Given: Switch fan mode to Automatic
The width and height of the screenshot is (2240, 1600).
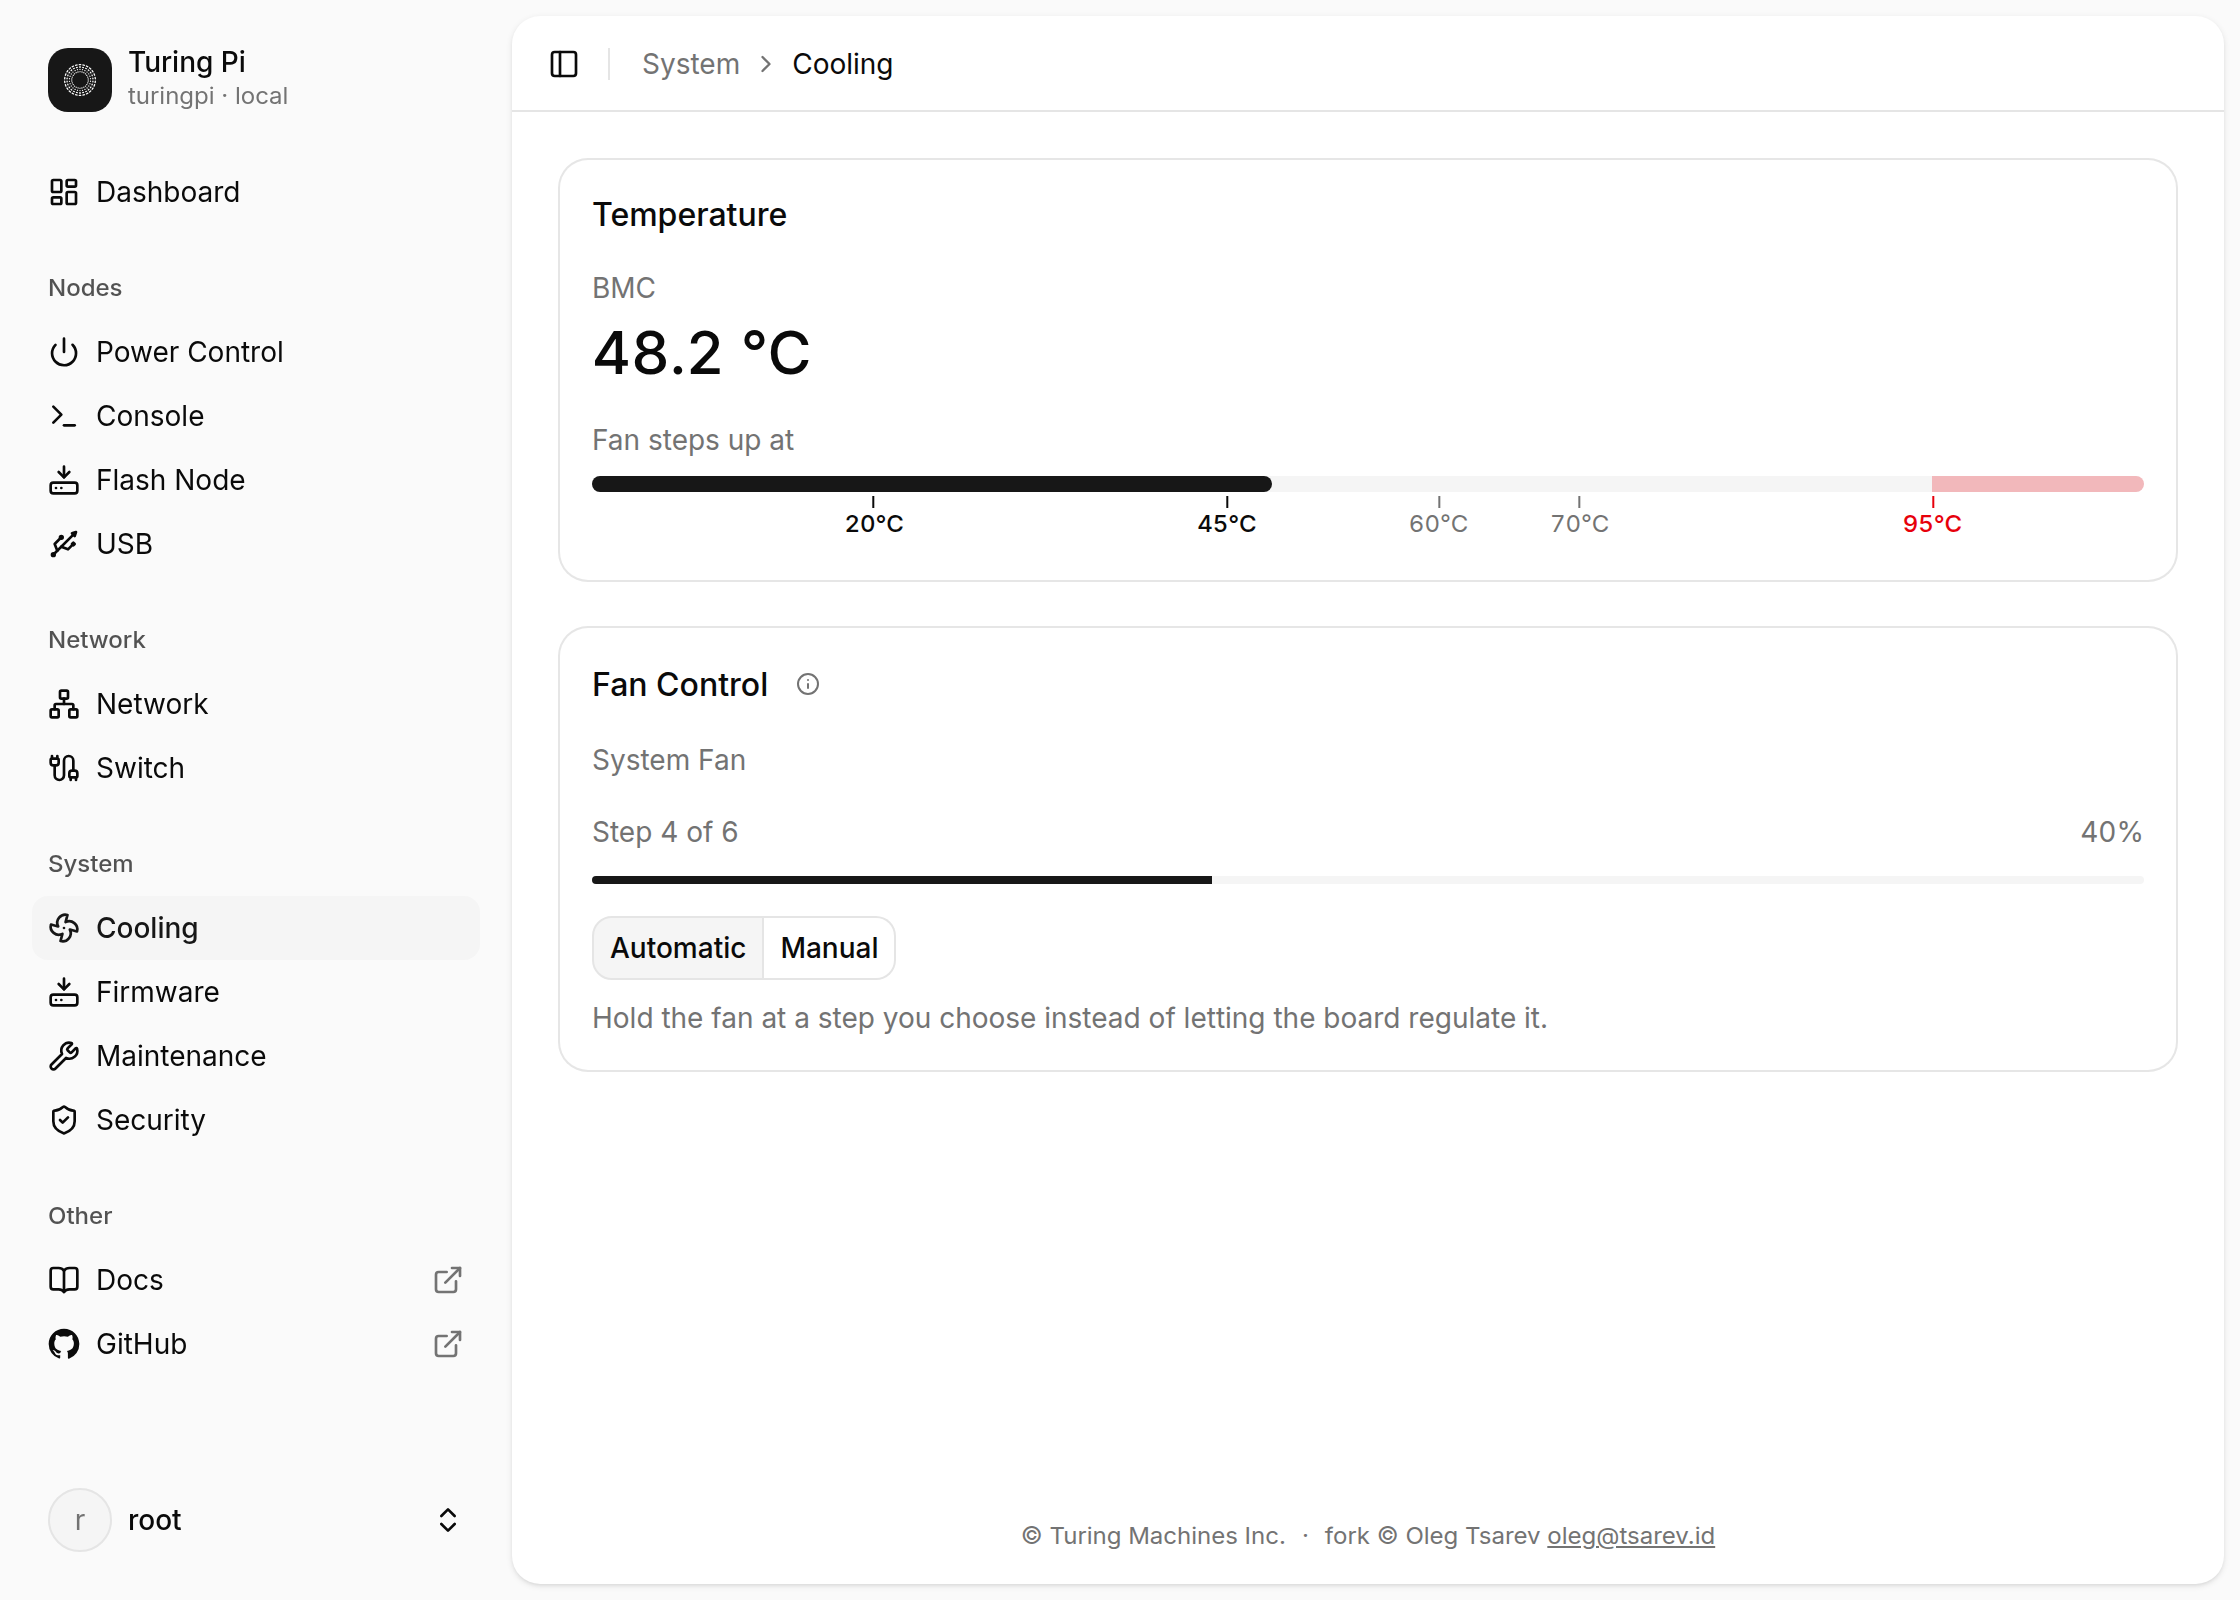Looking at the screenshot, I should coord(678,948).
